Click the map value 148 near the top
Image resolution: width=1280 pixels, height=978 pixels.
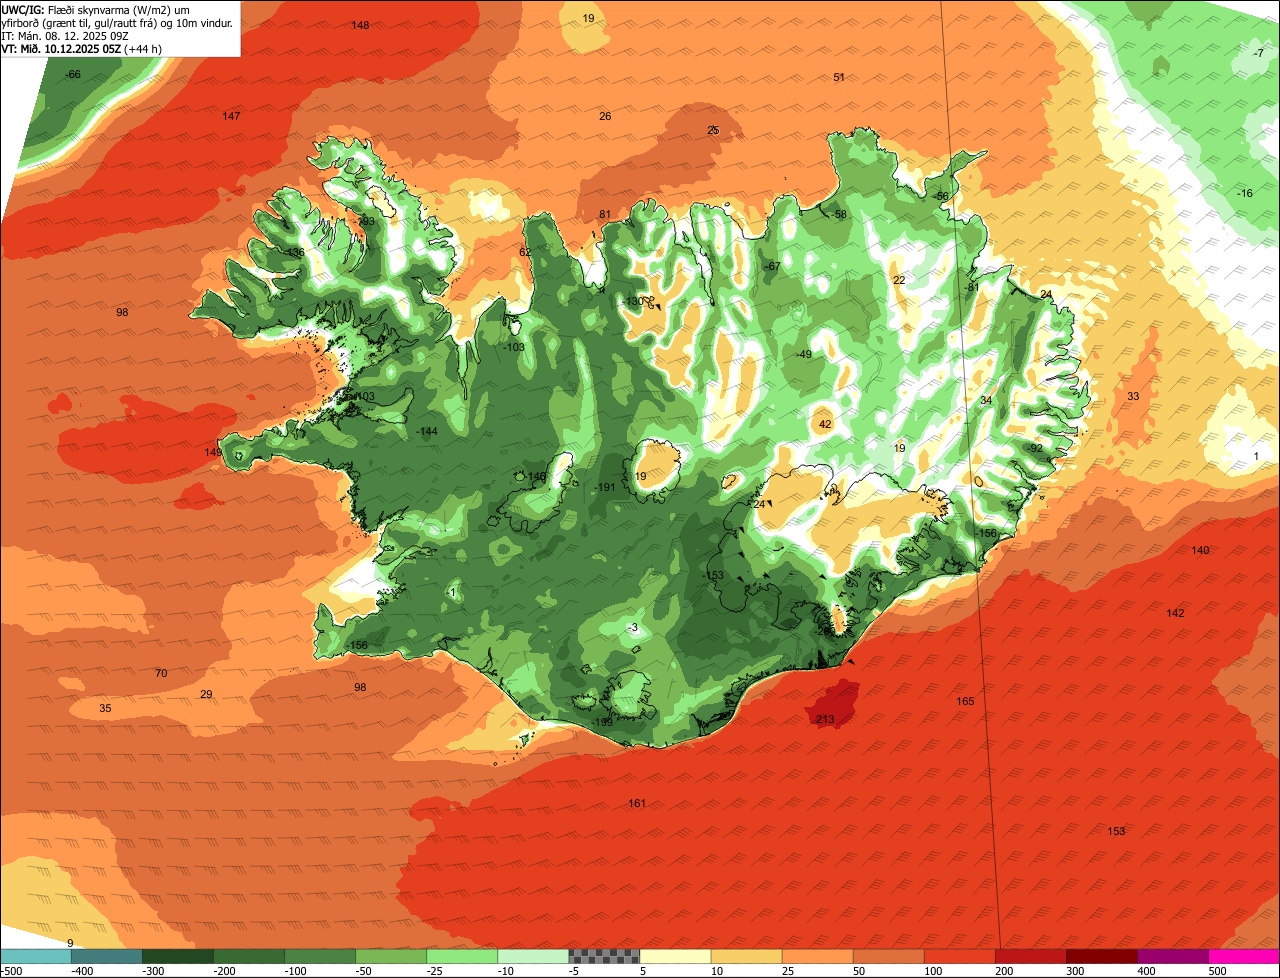pos(361,25)
